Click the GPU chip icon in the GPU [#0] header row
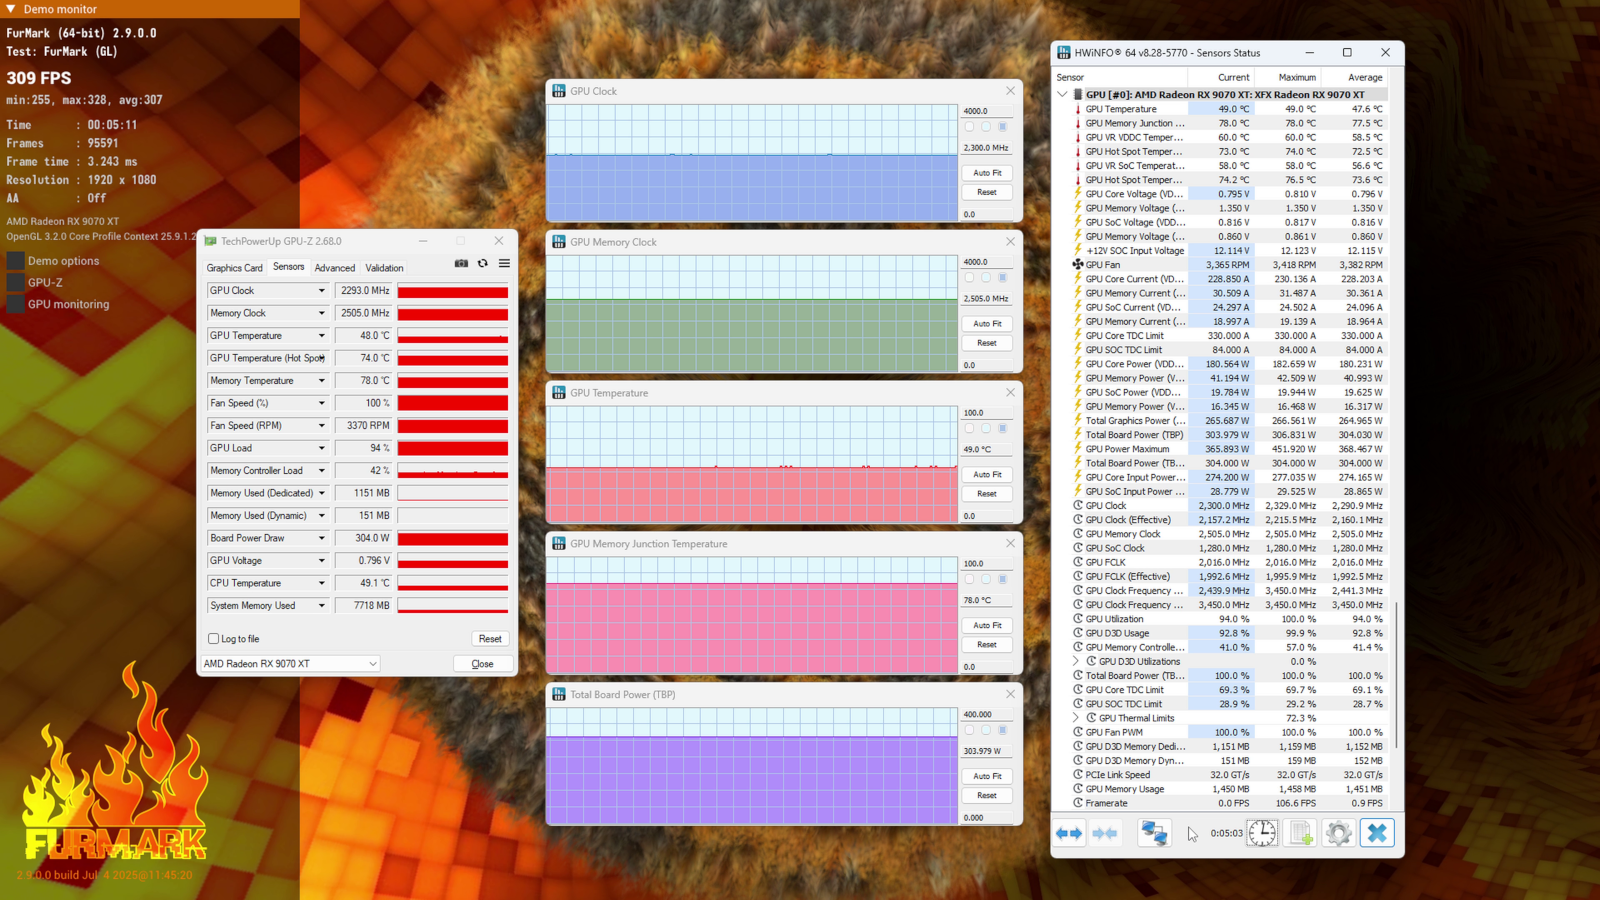 coord(1078,95)
